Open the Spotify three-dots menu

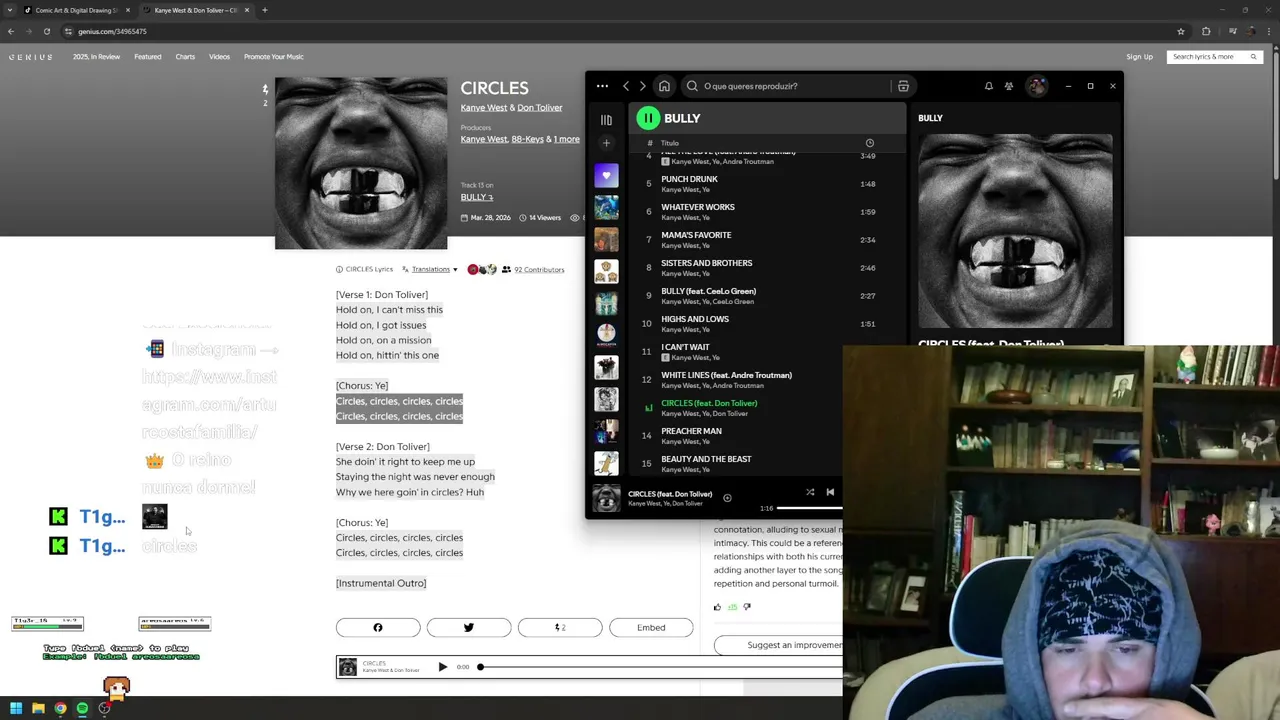tap(602, 86)
